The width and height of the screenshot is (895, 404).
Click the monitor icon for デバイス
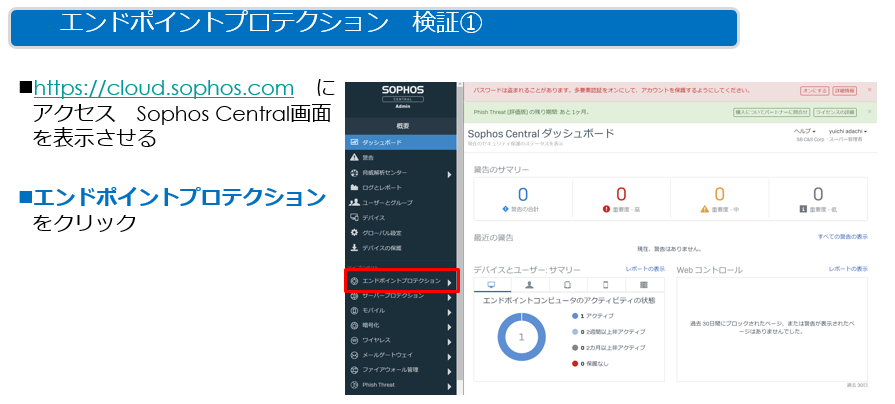pyautogui.click(x=354, y=217)
